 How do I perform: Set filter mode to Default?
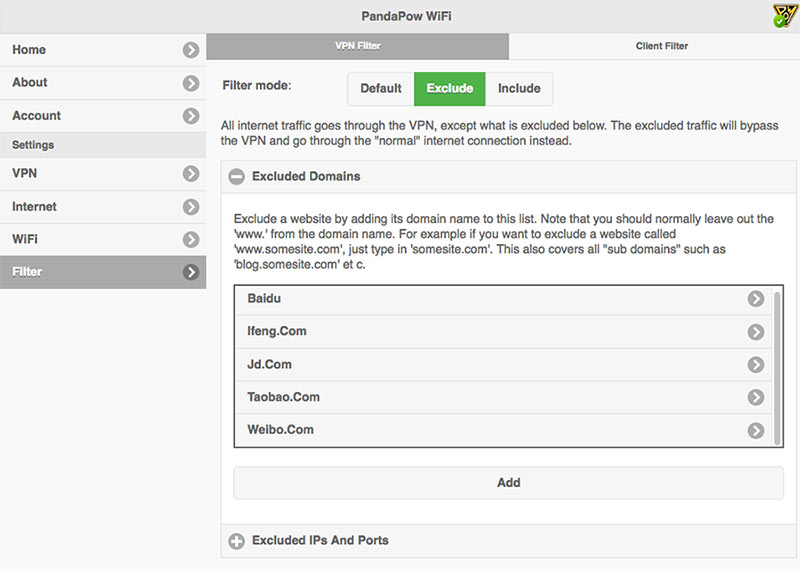tap(381, 89)
